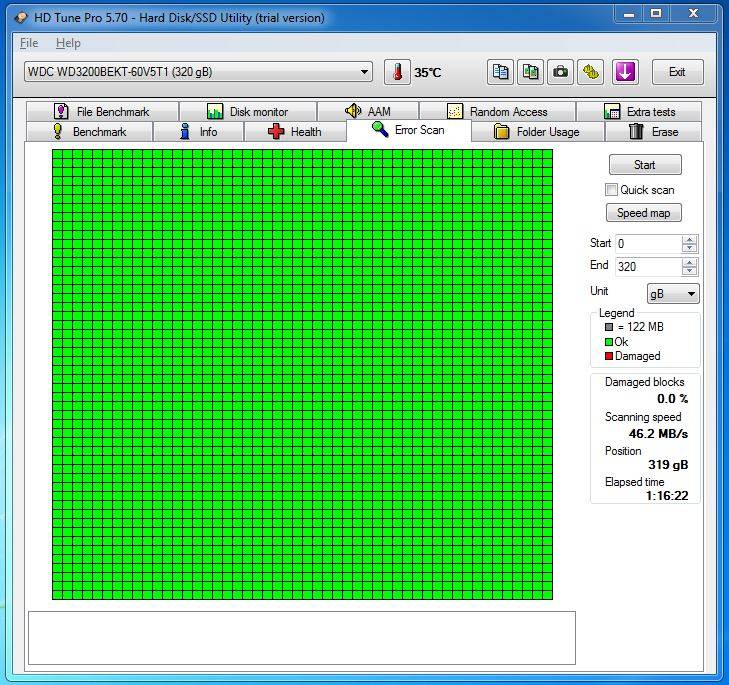This screenshot has width=729, height=685.
Task: Click the copy text to clipboard icon
Action: pos(500,72)
